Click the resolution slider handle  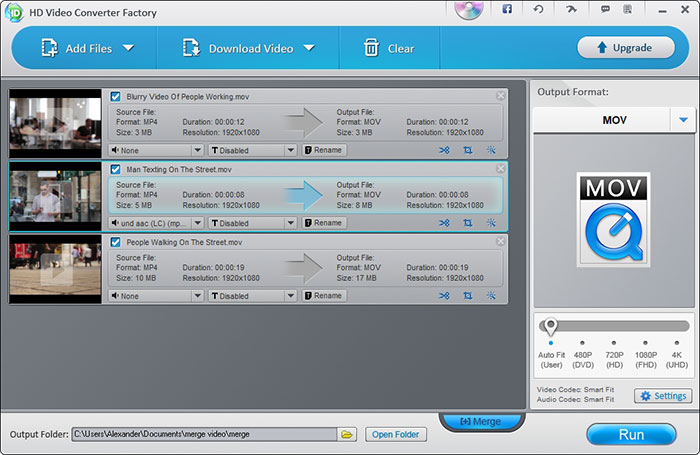[x=551, y=326]
